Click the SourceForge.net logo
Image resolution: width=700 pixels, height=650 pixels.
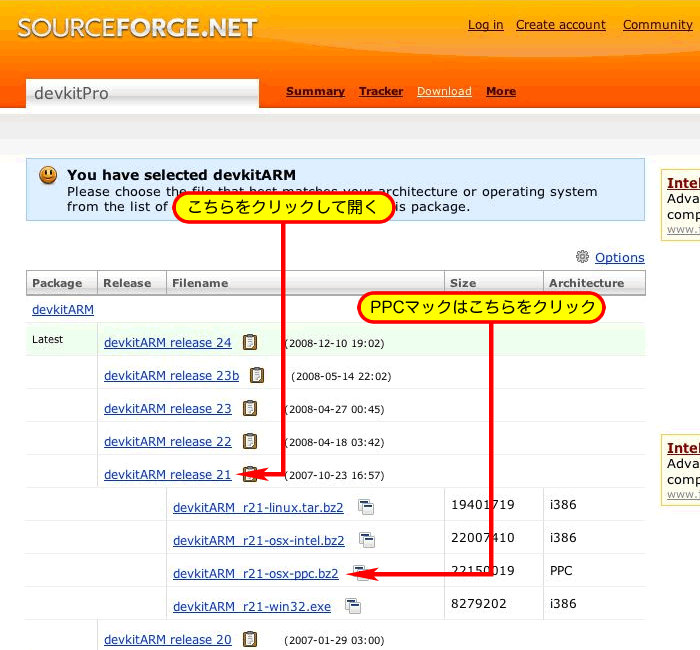pyautogui.click(x=137, y=28)
